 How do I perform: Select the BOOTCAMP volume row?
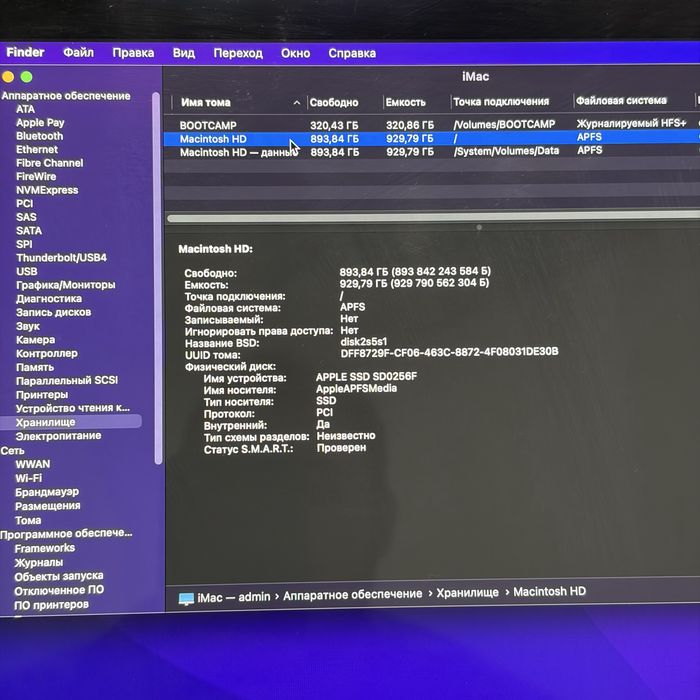click(x=432, y=125)
